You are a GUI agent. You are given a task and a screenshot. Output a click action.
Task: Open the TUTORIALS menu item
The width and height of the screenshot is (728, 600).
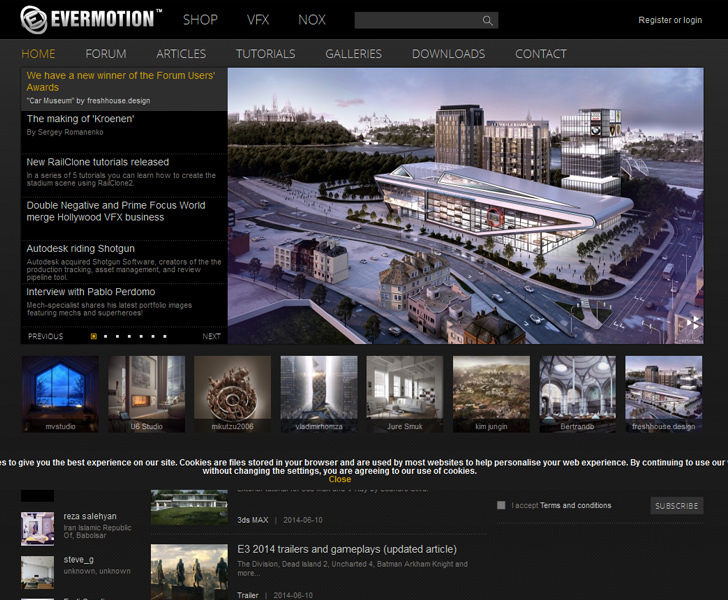pyautogui.click(x=266, y=54)
